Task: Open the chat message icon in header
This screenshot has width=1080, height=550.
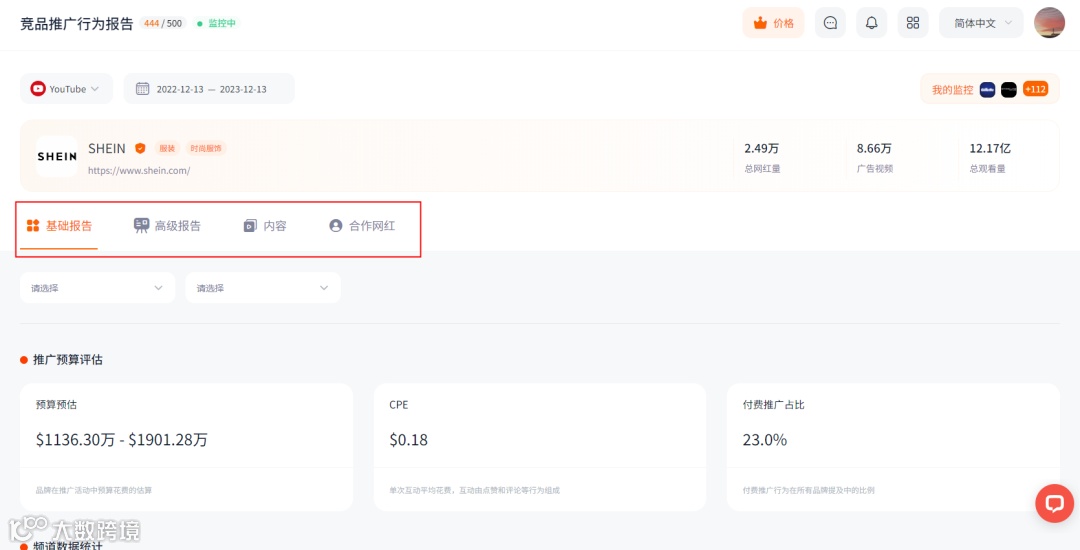Action: coord(830,23)
